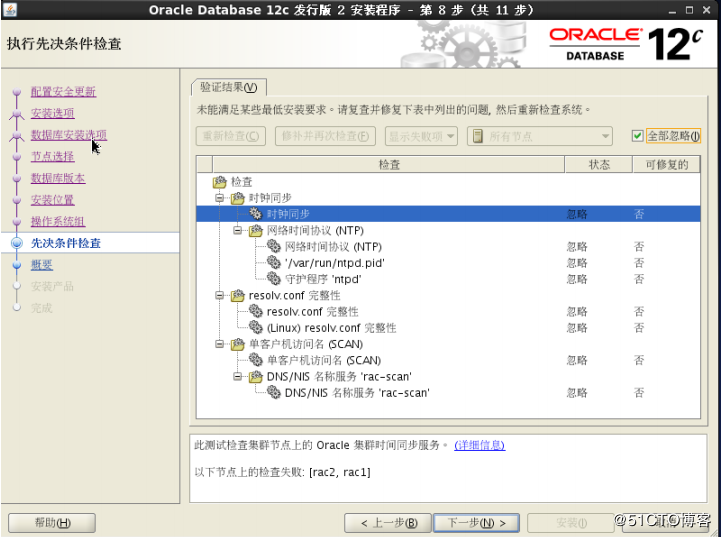This screenshot has height=537, width=721.
Task: Click the folder icon of the root 检查 node
Action: tap(220, 182)
